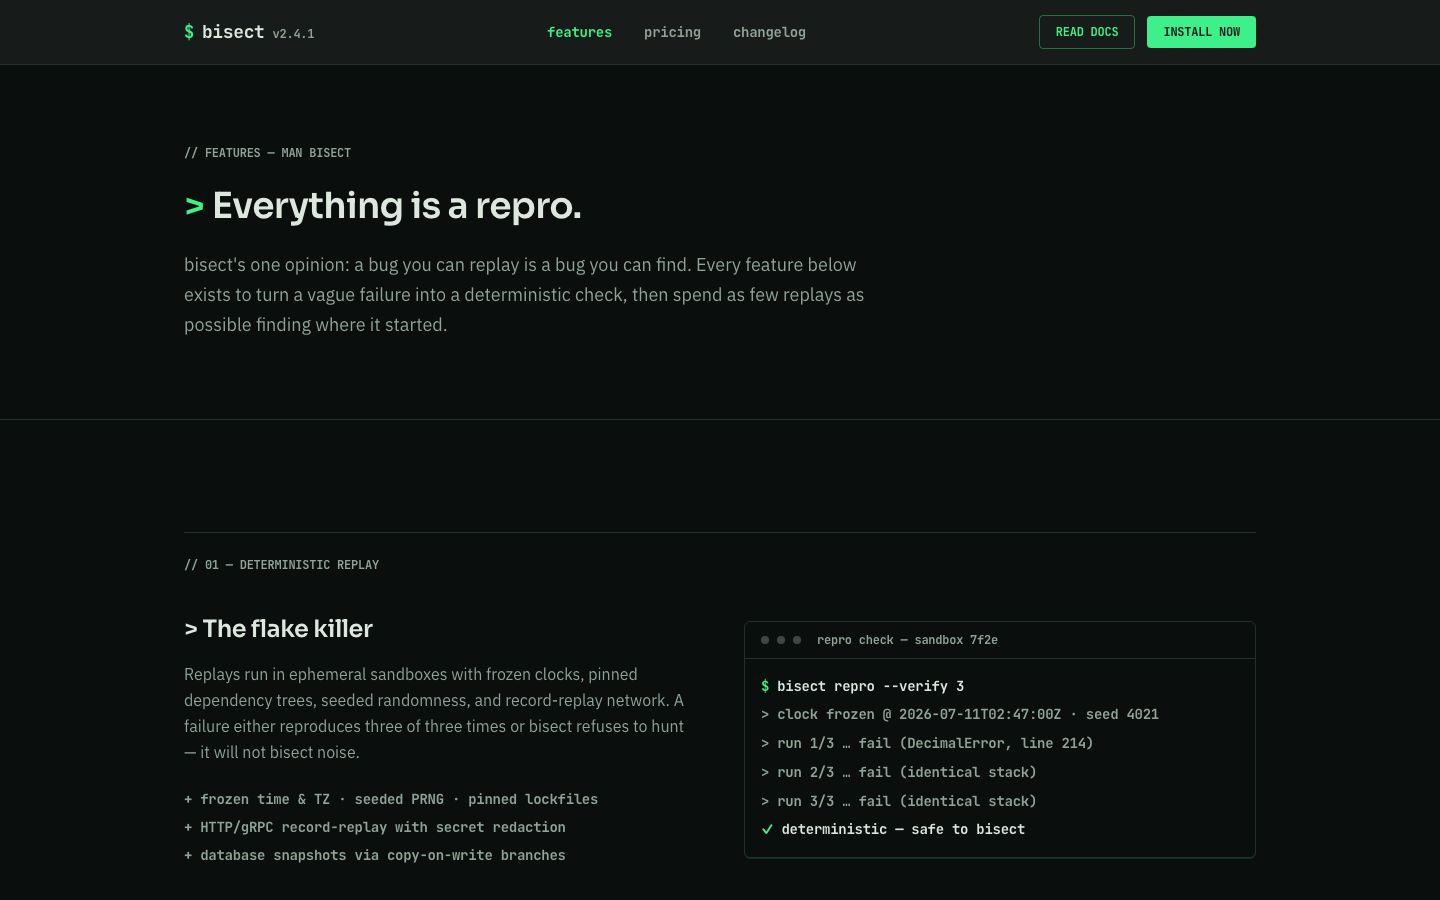The height and width of the screenshot is (900, 1440).
Task: Click the 'run 3/3 … fail' line
Action: tap(899, 801)
